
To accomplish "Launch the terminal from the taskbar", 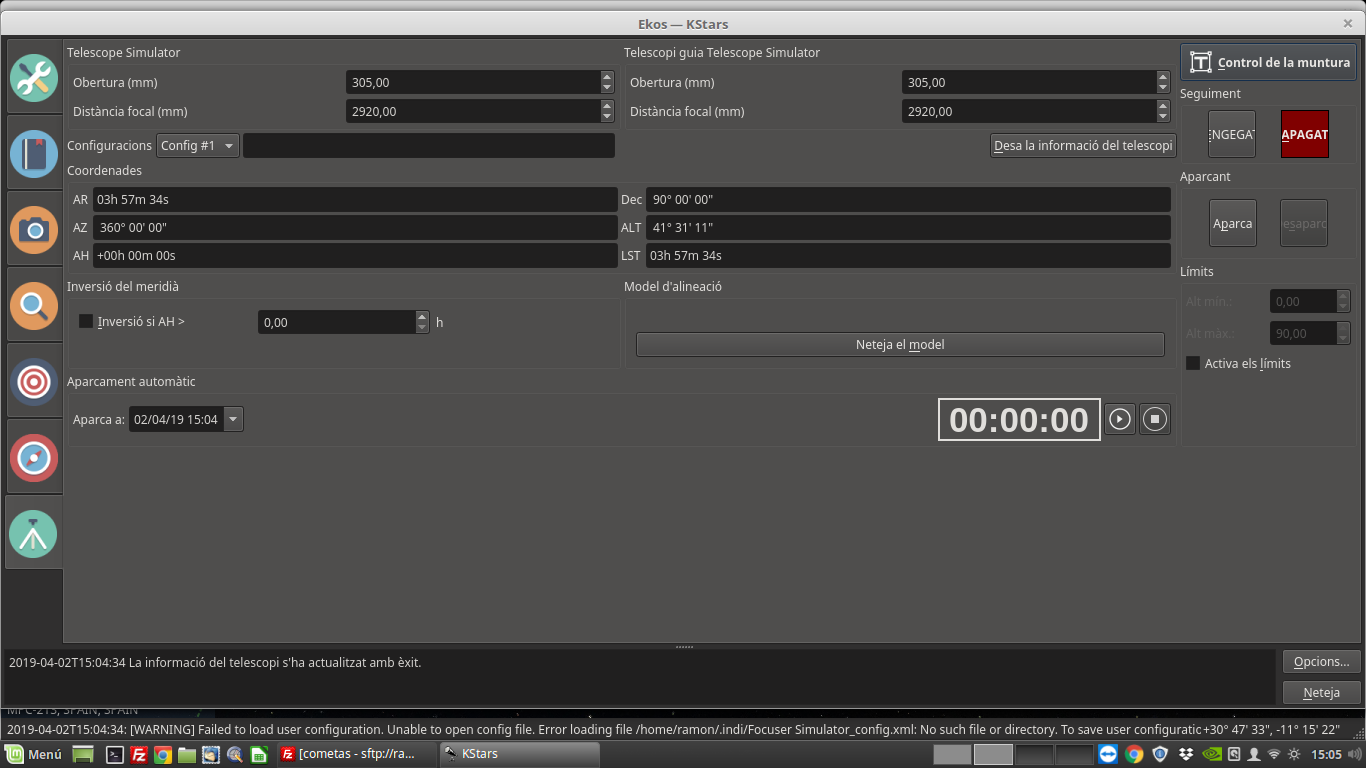I will [115, 754].
